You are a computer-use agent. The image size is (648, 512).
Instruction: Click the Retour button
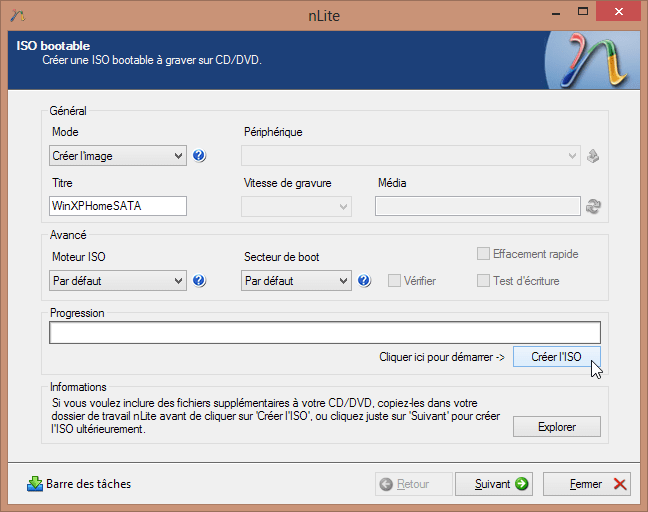(414, 484)
